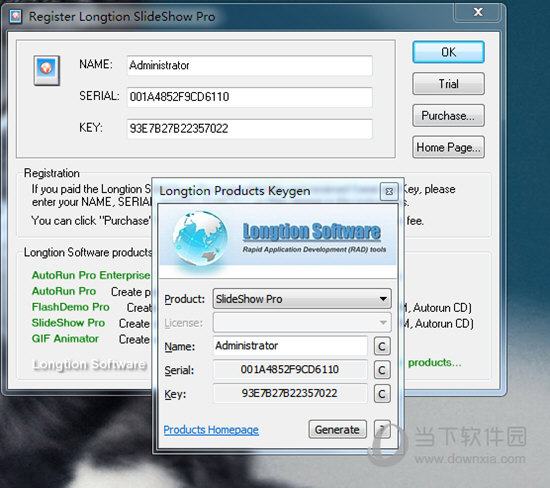Close the Longtion Products Keygen window
Image resolution: width=550 pixels, height=488 pixels.
point(389,192)
